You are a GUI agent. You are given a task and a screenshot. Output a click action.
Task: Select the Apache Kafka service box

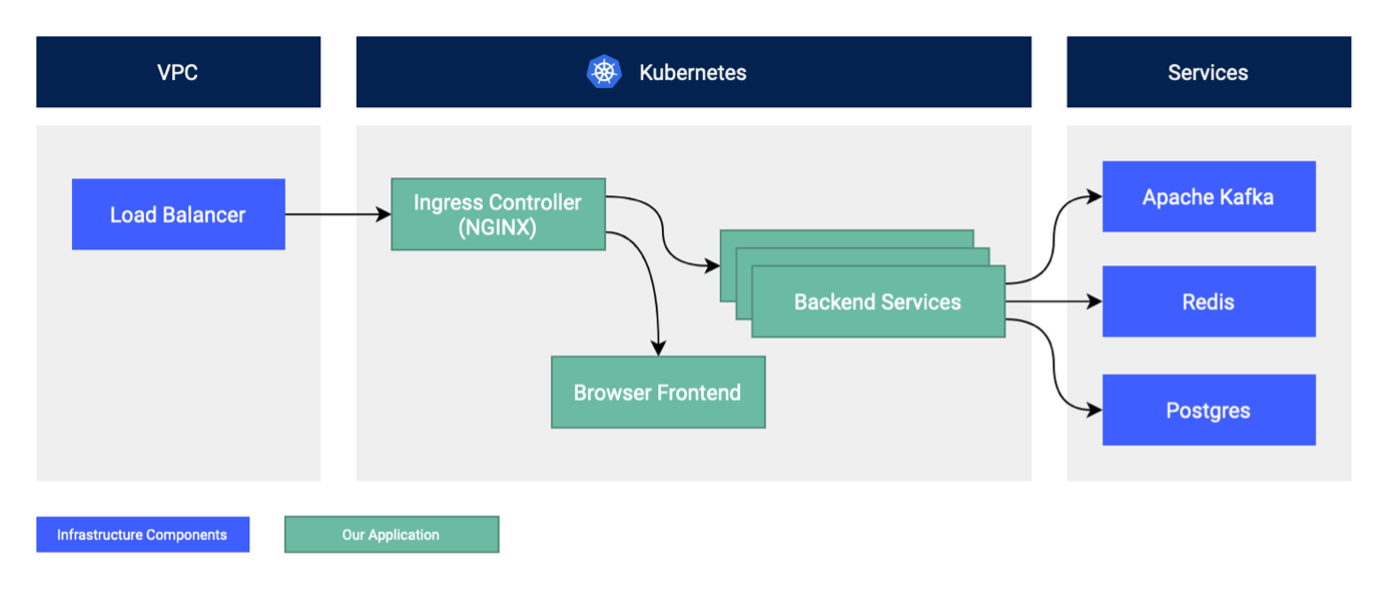pos(1209,197)
